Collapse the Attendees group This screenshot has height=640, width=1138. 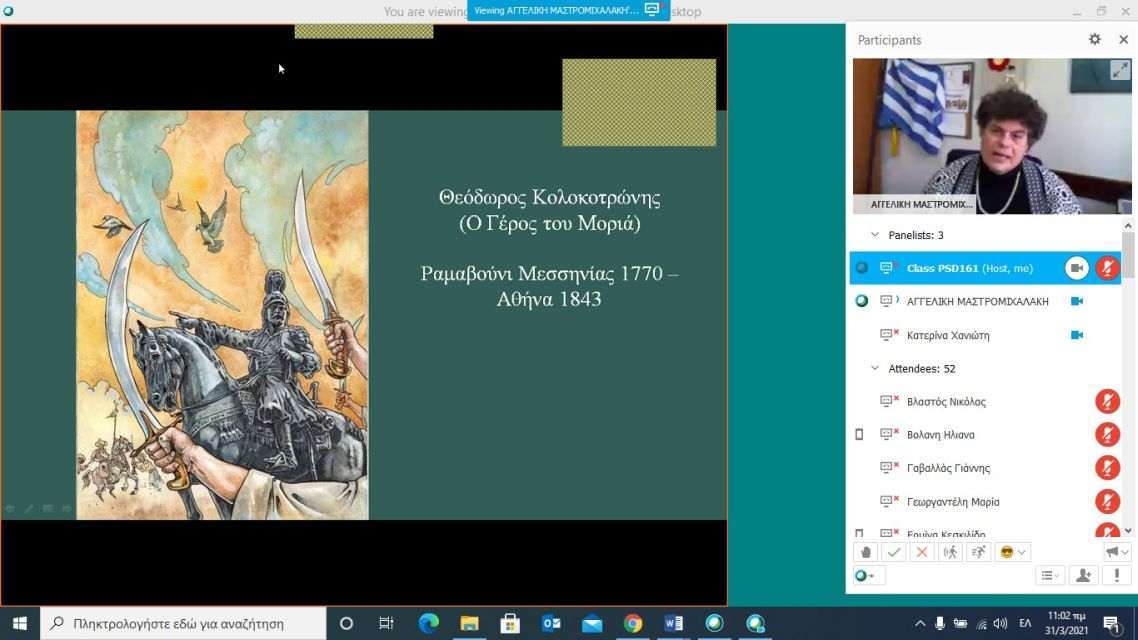[x=875, y=369]
